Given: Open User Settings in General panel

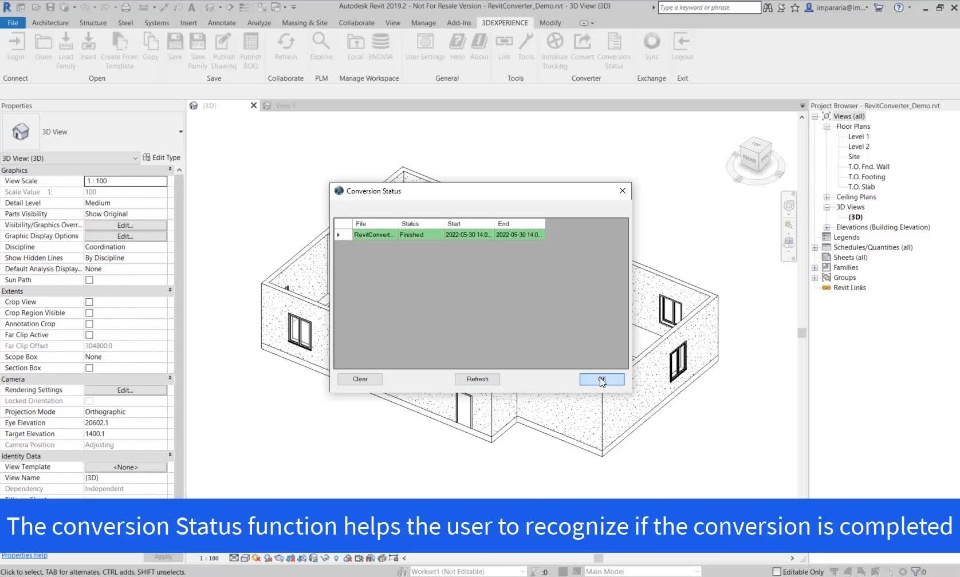Looking at the screenshot, I should tap(425, 47).
